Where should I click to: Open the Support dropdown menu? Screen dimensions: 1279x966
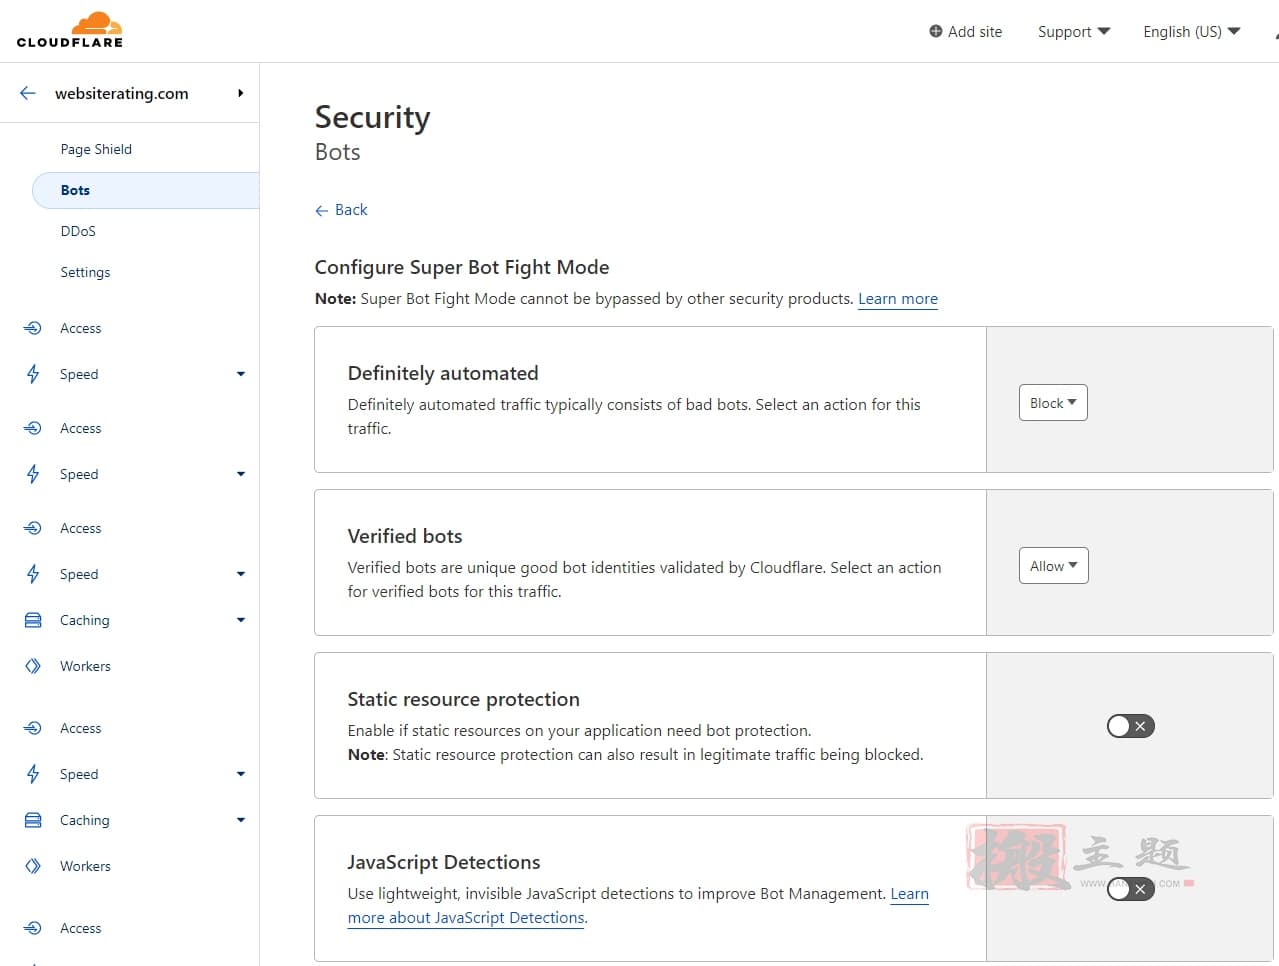pos(1074,31)
